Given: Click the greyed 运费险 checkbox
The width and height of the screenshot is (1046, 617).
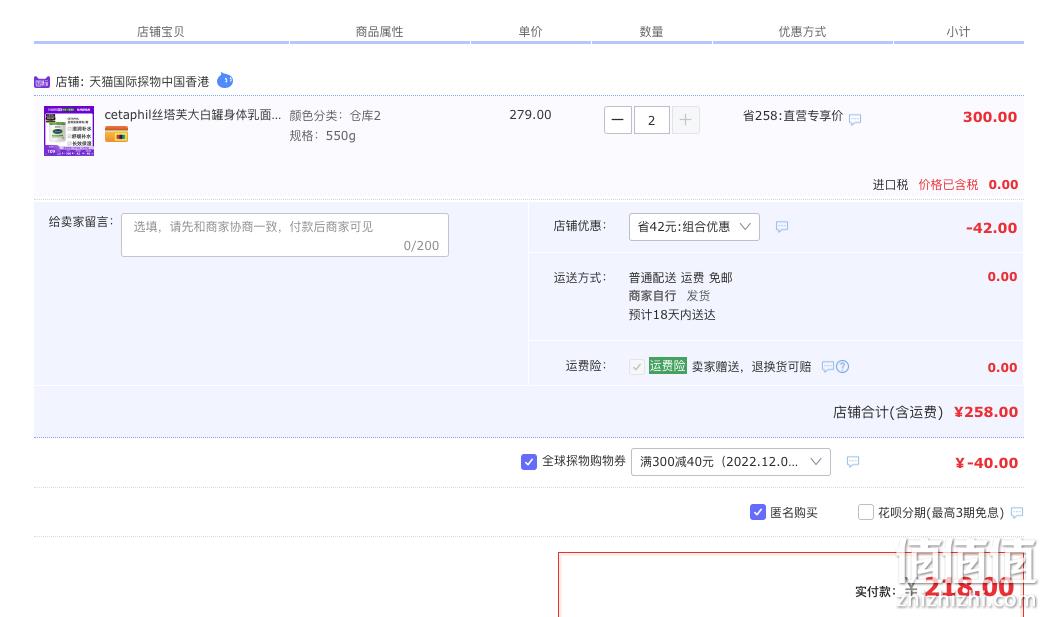Looking at the screenshot, I should pyautogui.click(x=636, y=366).
